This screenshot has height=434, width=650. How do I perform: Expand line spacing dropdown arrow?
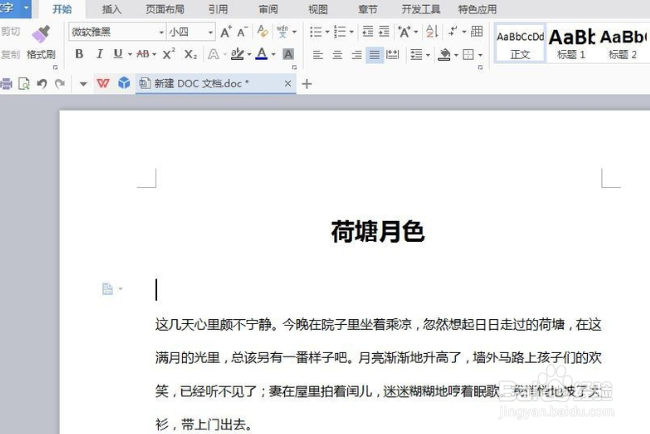coord(428,55)
